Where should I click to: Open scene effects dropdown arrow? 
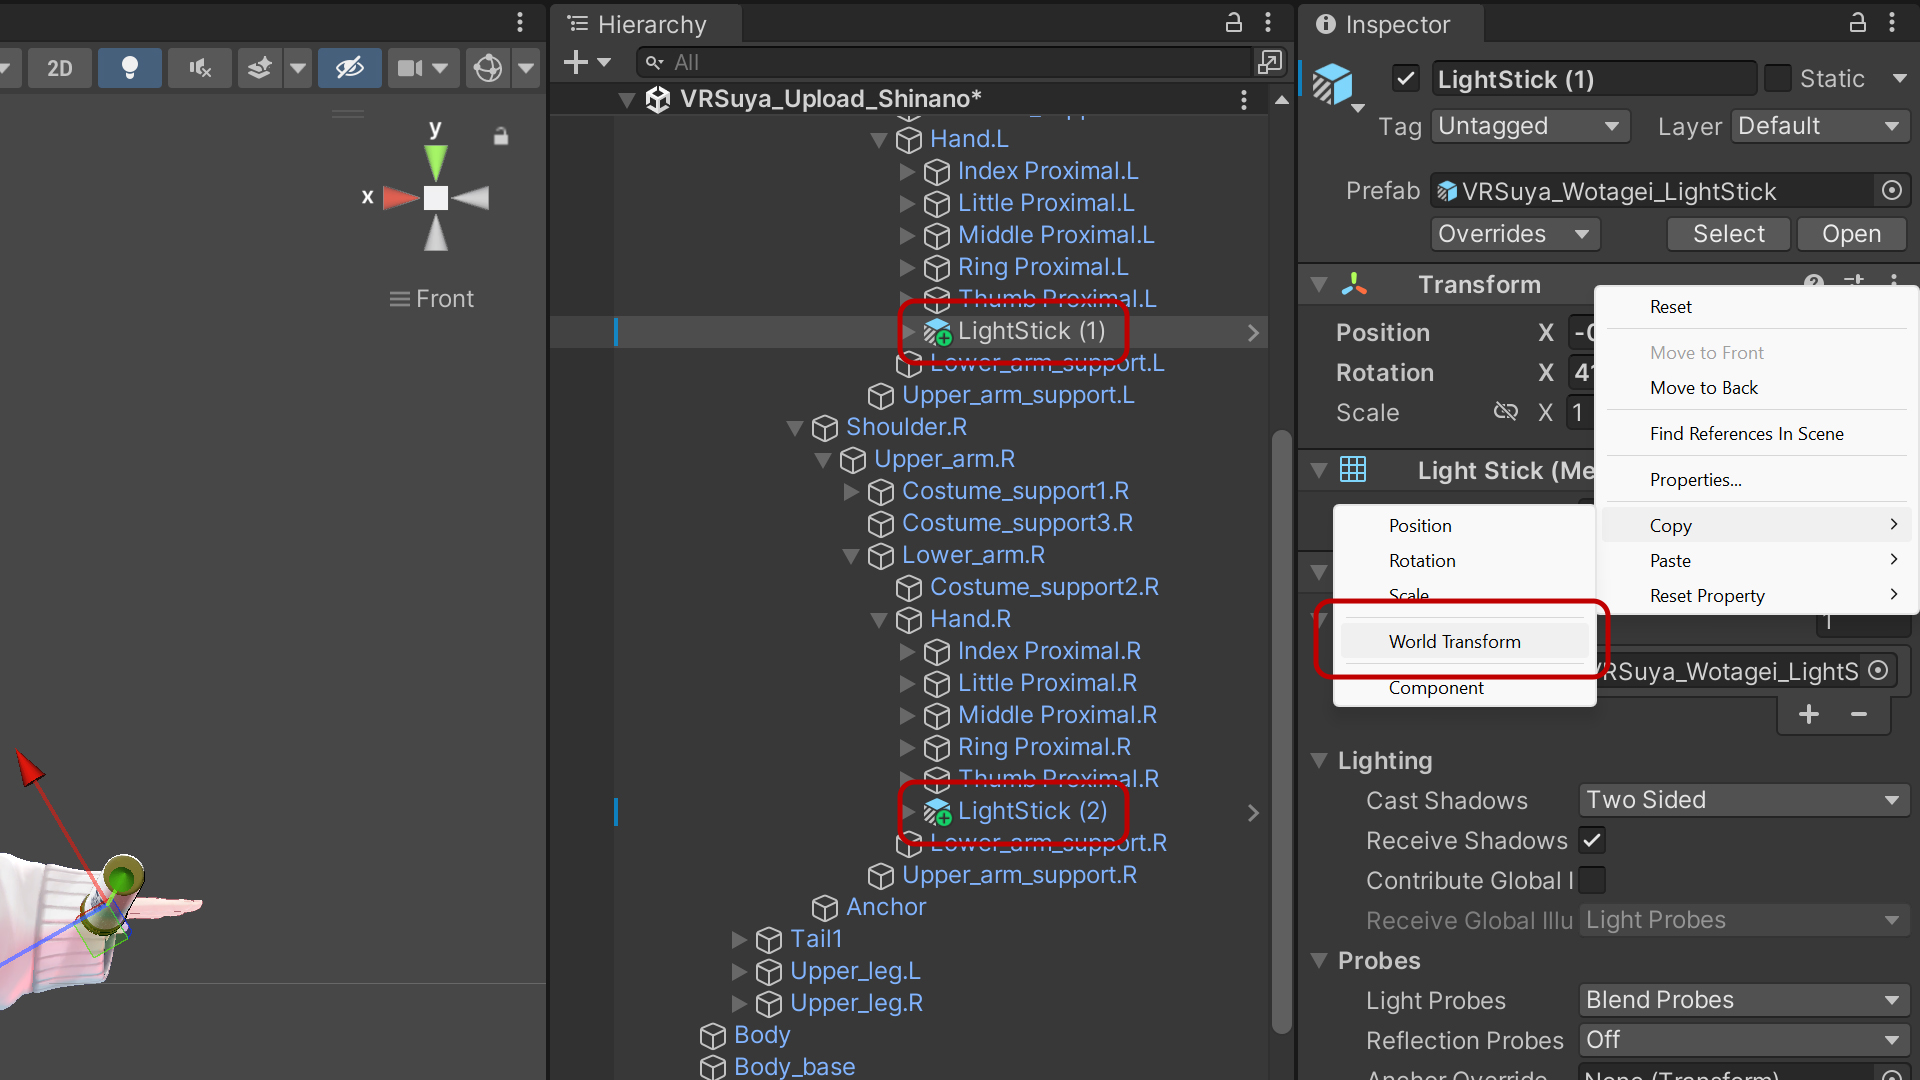298,68
